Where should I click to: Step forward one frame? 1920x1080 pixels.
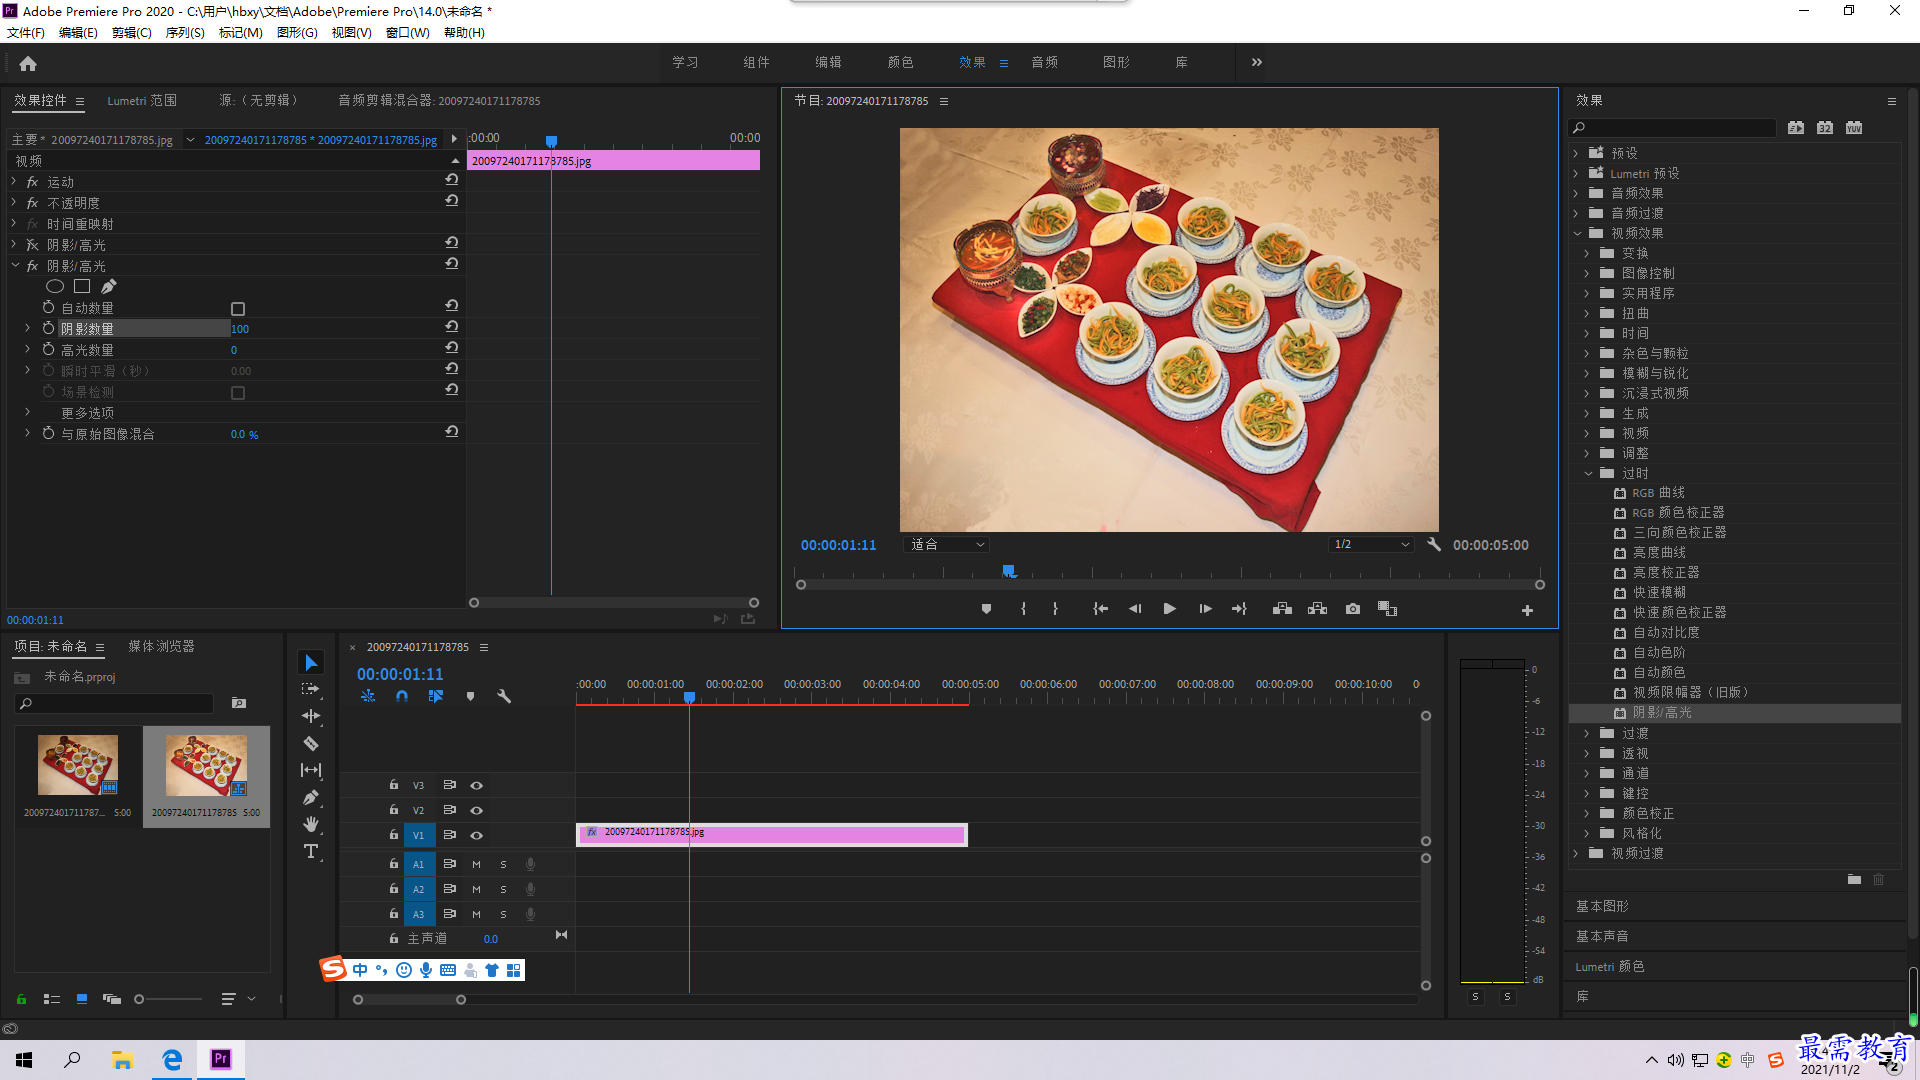pyautogui.click(x=1205, y=609)
